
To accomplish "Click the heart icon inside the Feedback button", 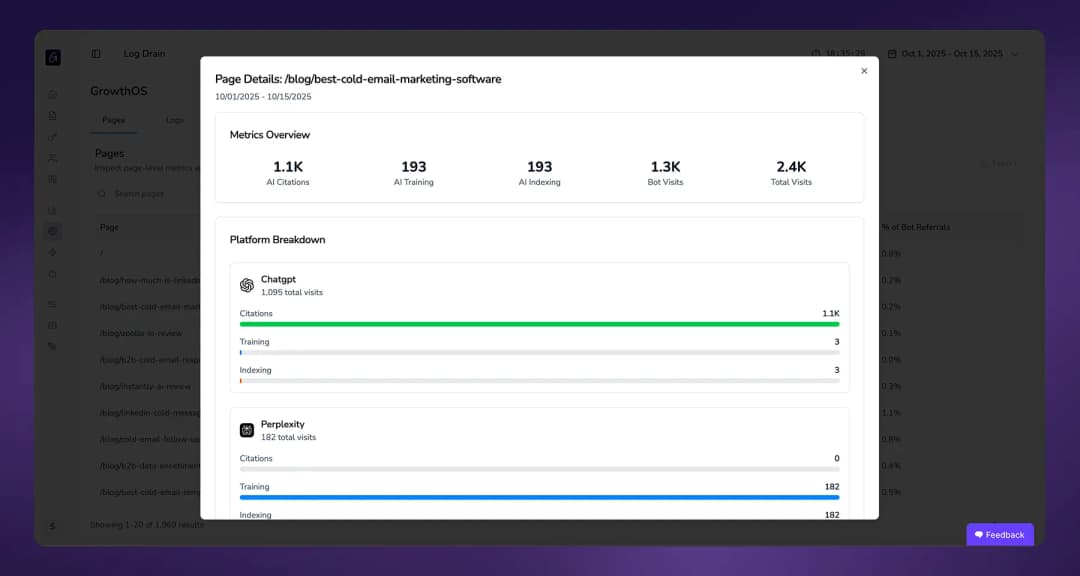I will click(x=977, y=534).
